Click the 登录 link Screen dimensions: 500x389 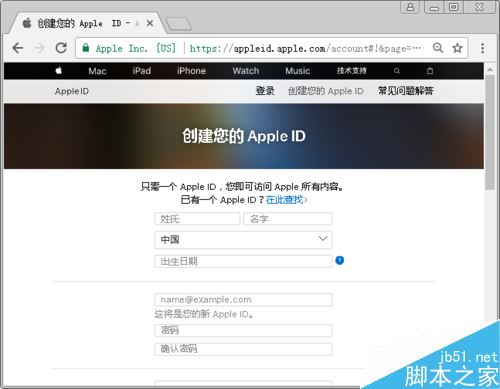click(x=265, y=91)
